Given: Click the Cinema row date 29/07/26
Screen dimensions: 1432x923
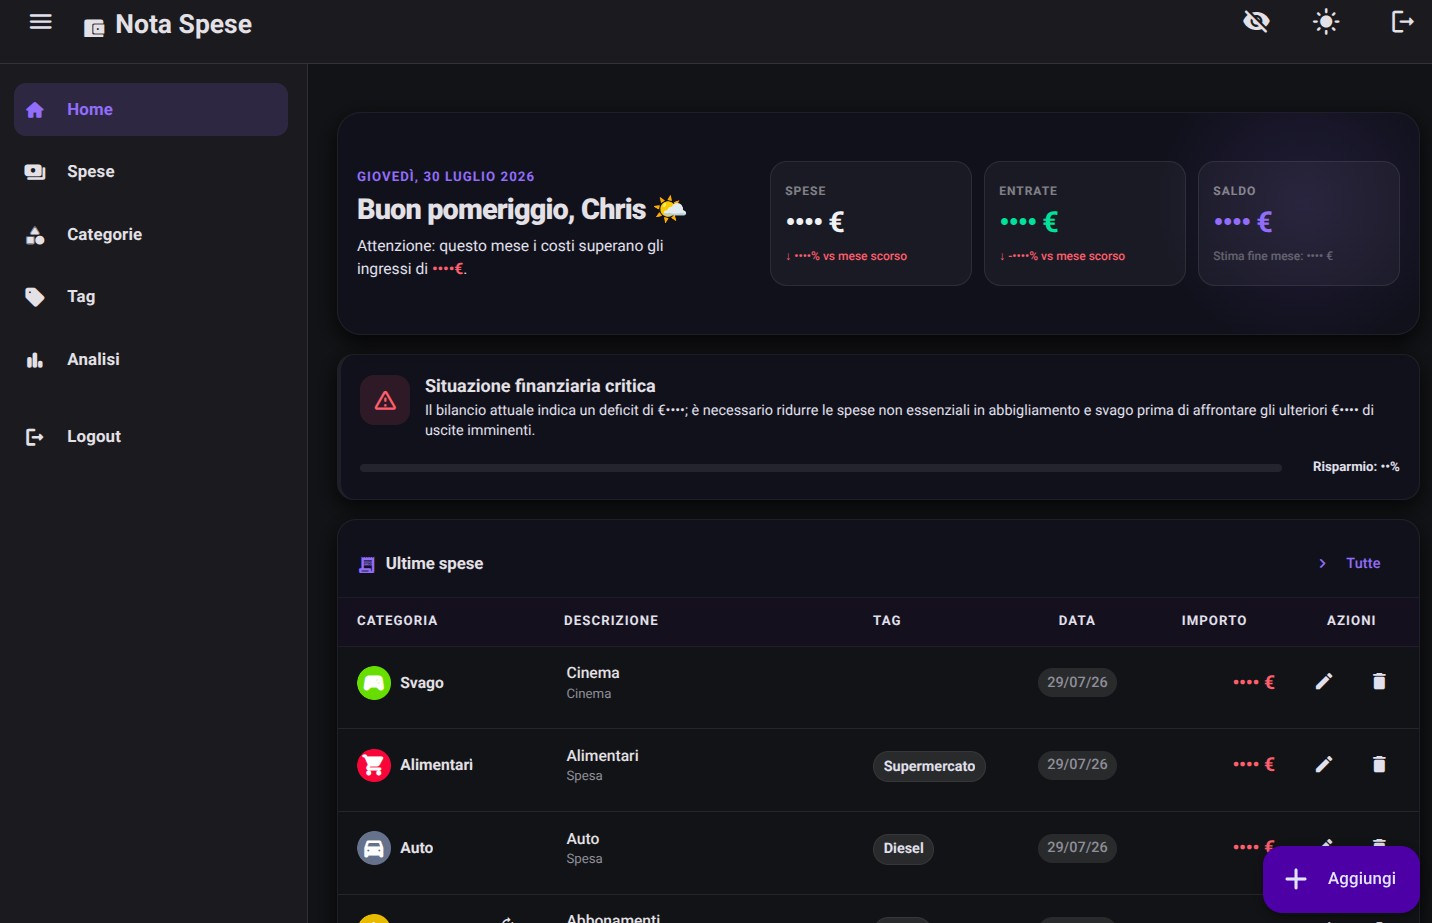Looking at the screenshot, I should [1077, 682].
